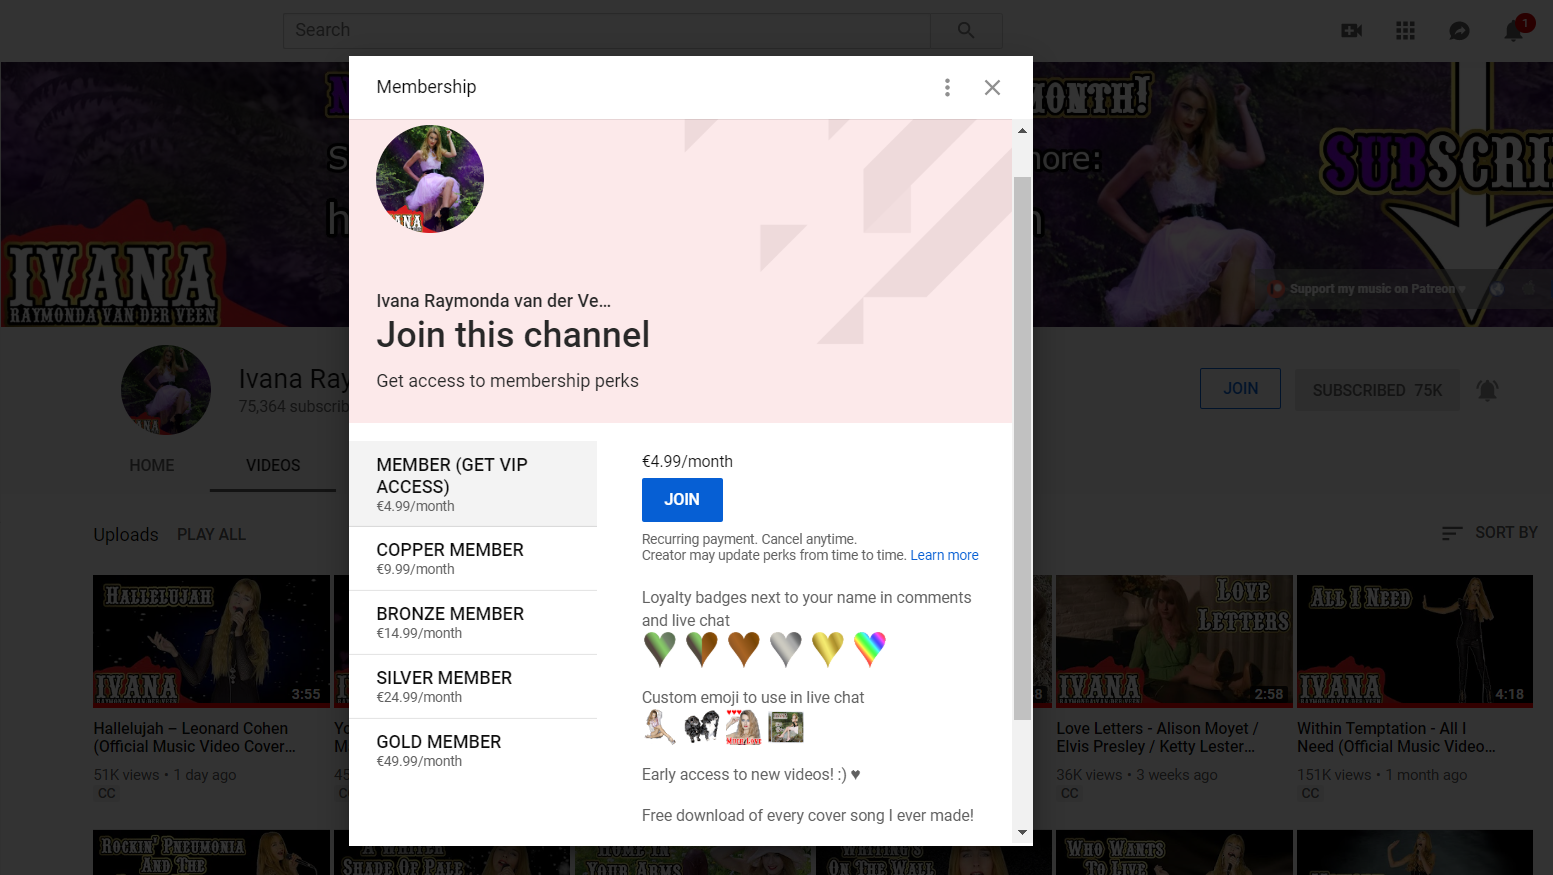
Task: Click the search magnifier icon
Action: coord(965,30)
